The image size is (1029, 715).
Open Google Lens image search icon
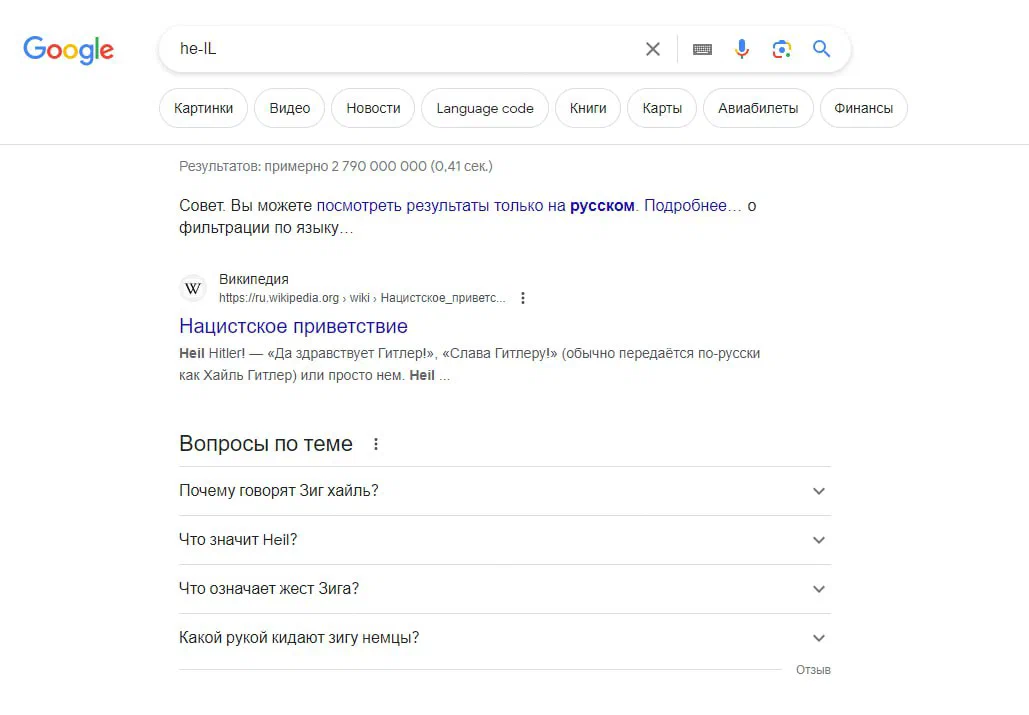coord(782,49)
